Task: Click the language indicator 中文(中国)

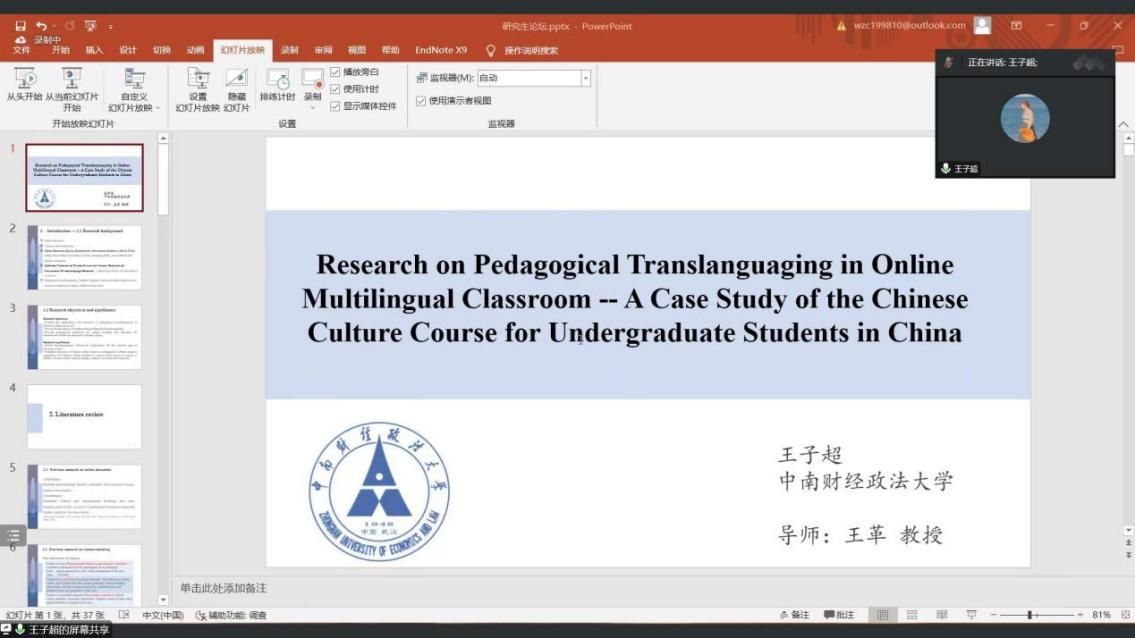Action: [163, 616]
